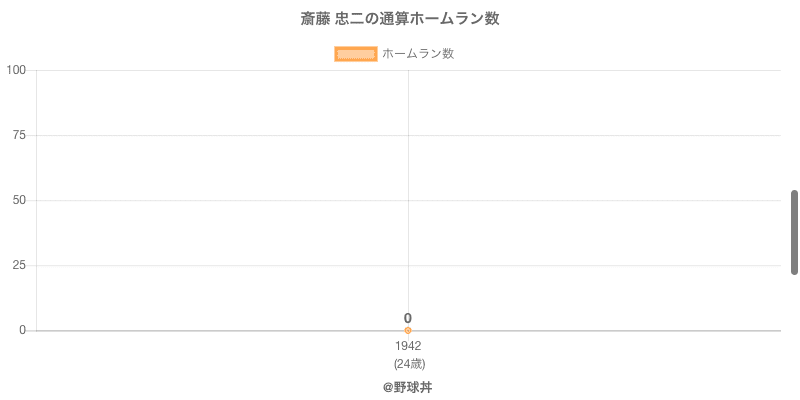Click the 0 y-axis tick label
The image size is (800, 400).
coord(23,330)
